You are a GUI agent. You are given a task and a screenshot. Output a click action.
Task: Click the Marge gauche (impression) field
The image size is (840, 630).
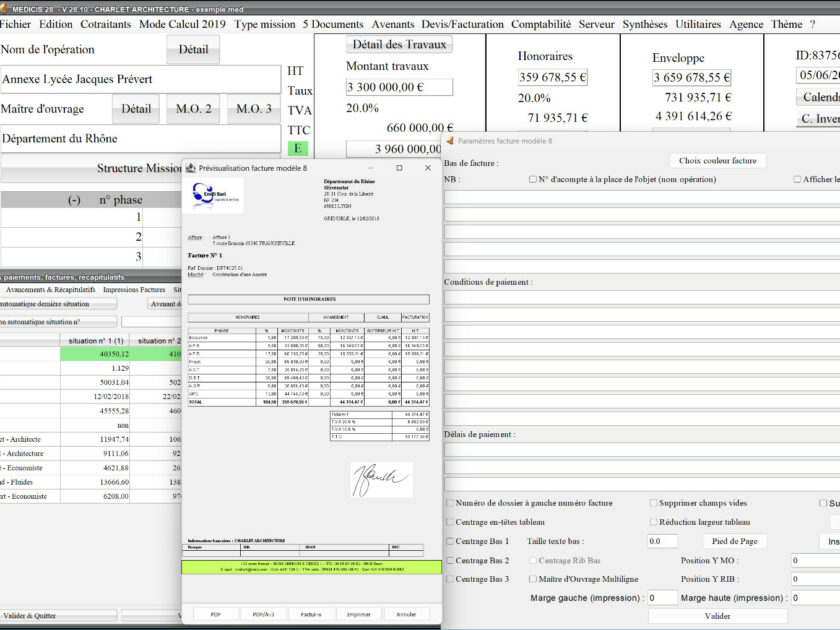[x=662, y=598]
